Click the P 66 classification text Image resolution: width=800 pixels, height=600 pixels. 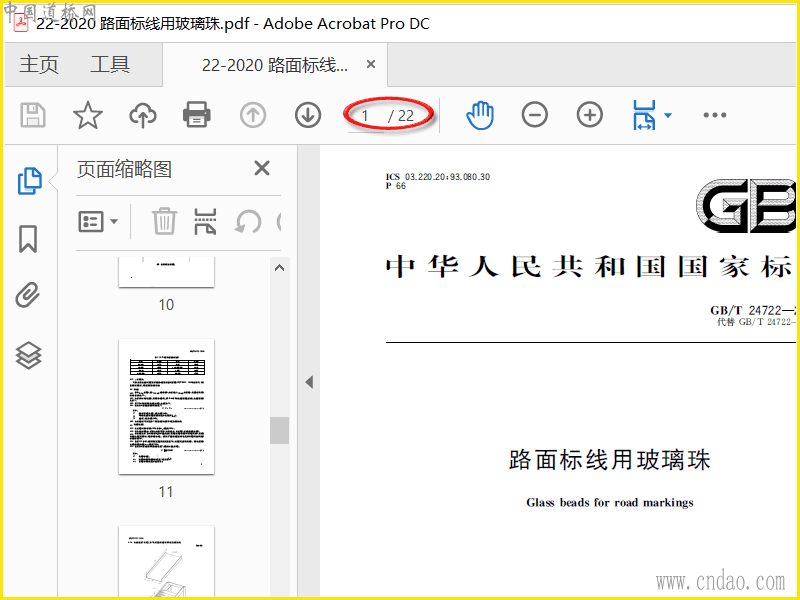point(396,186)
